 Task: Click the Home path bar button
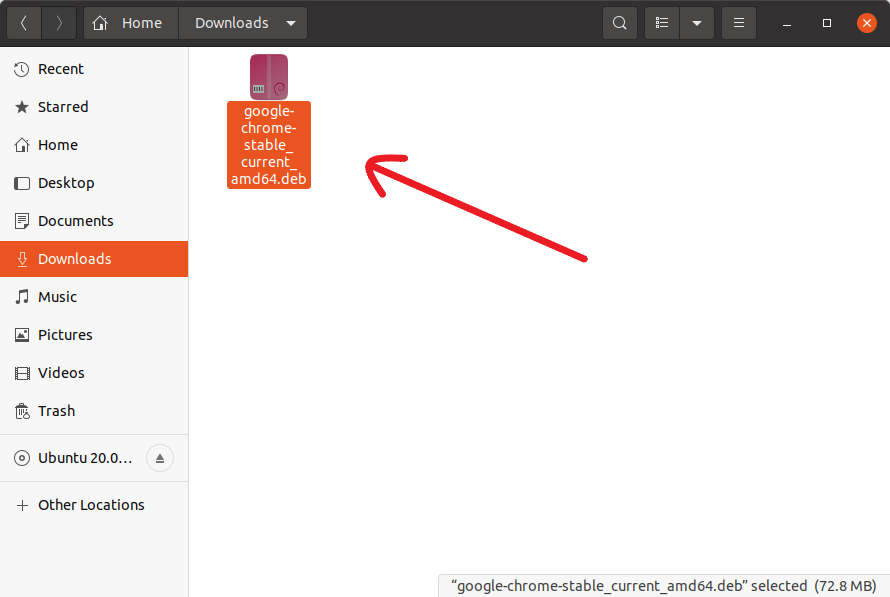click(x=131, y=23)
